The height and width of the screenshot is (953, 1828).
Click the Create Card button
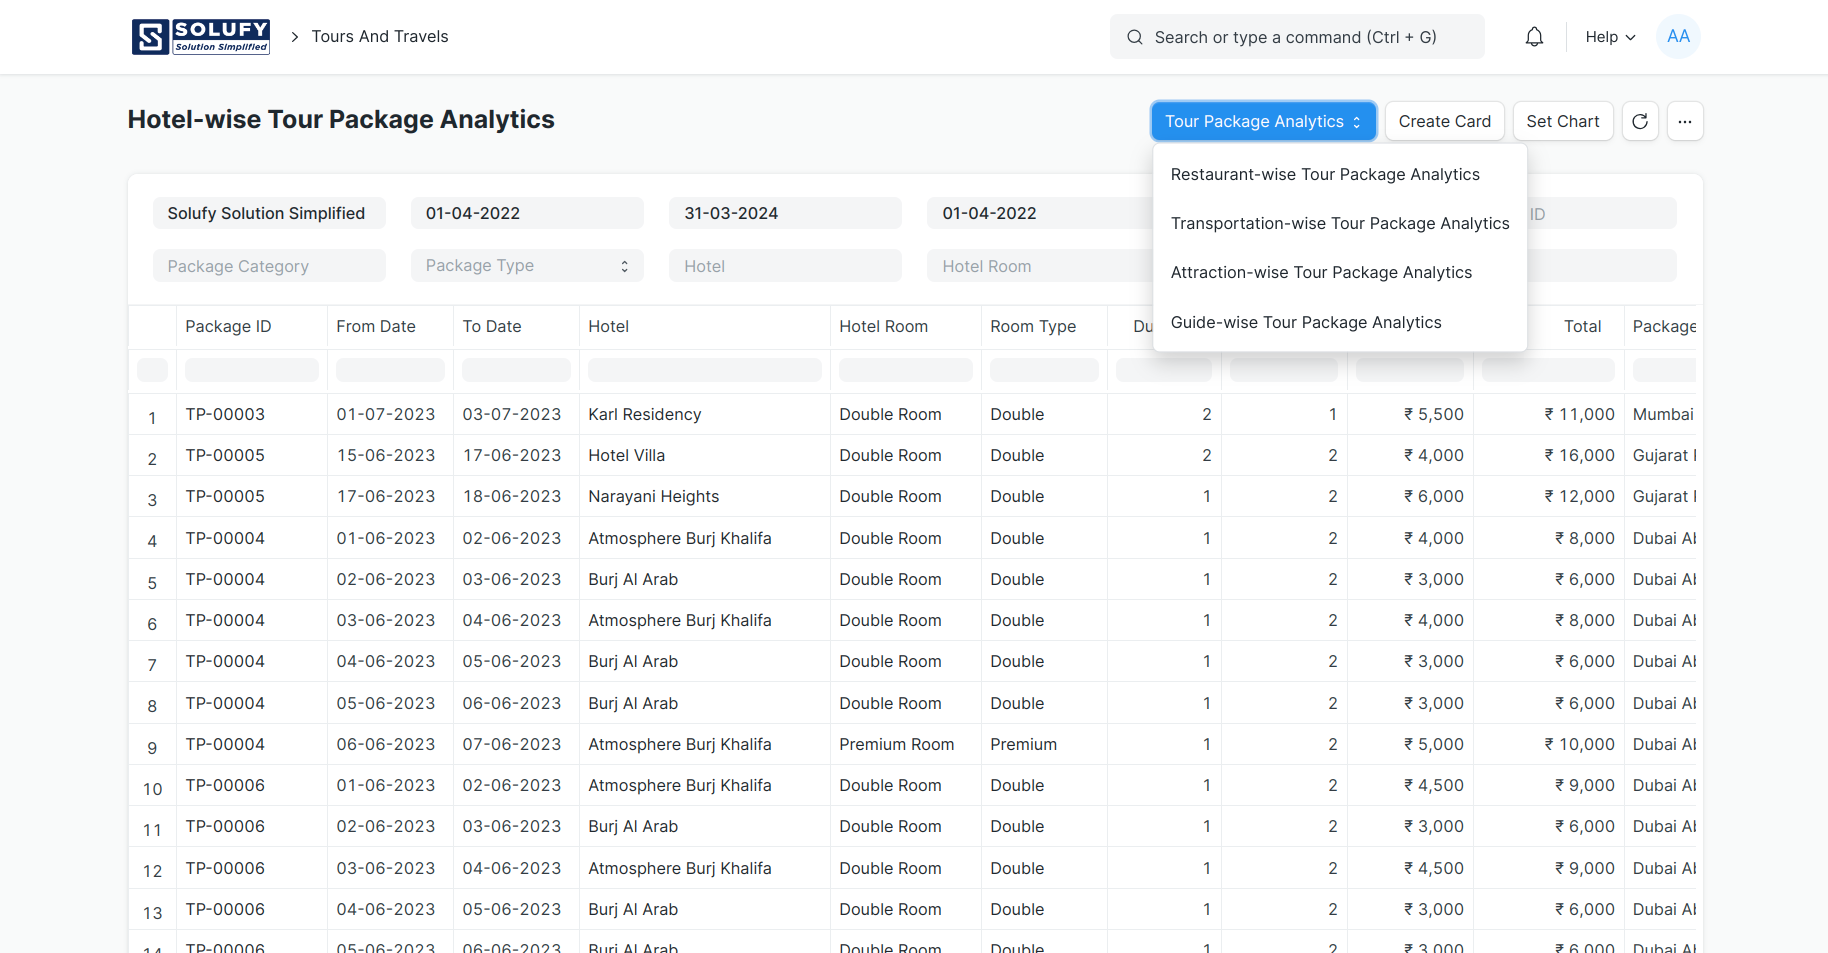click(x=1444, y=121)
